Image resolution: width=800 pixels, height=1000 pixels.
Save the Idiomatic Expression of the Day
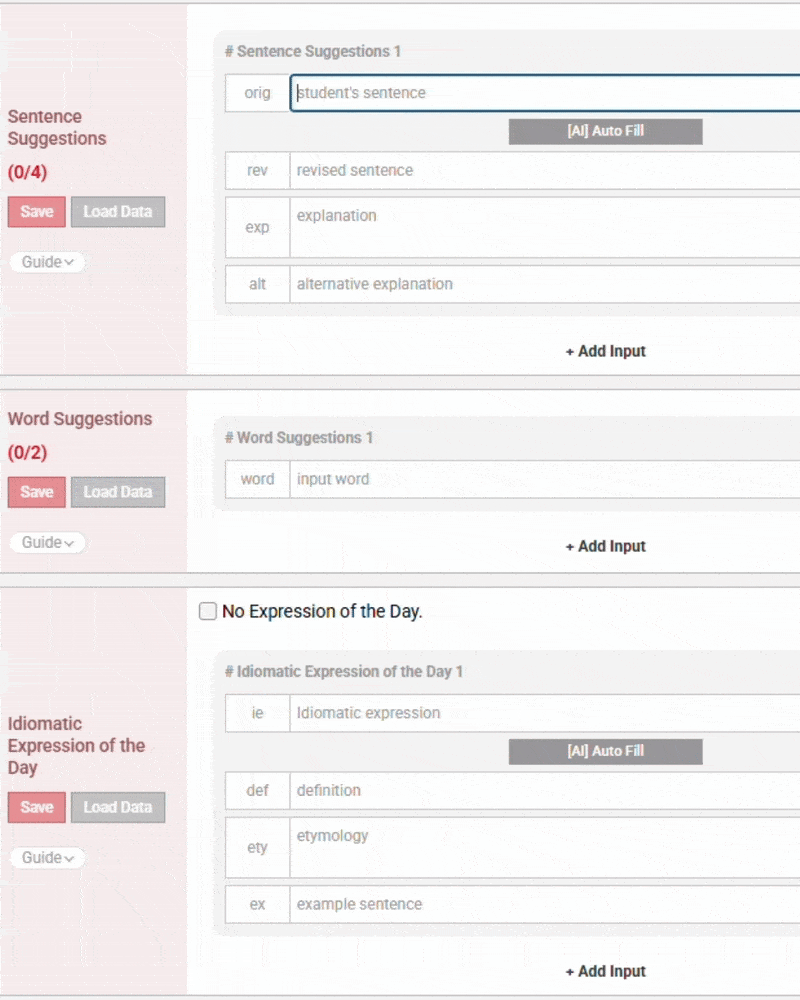[x=37, y=807]
